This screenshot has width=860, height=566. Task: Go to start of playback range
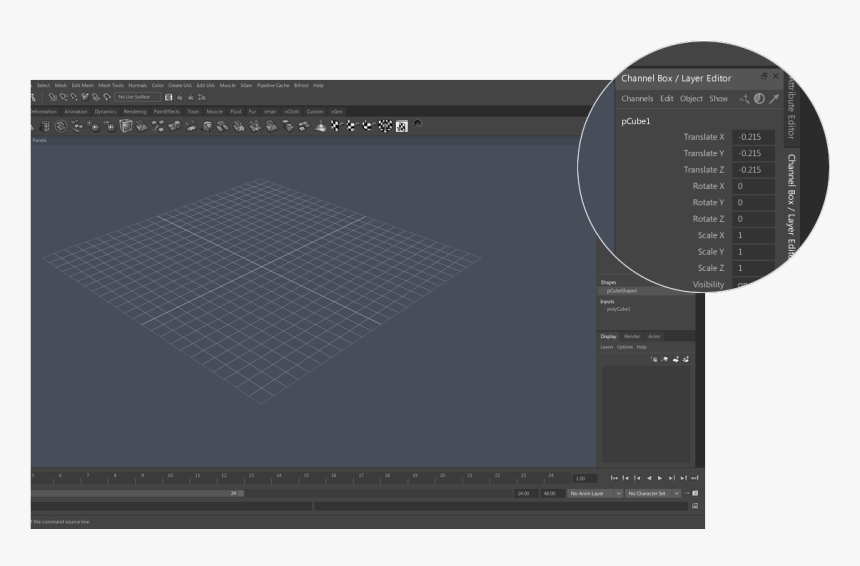pyautogui.click(x=614, y=478)
